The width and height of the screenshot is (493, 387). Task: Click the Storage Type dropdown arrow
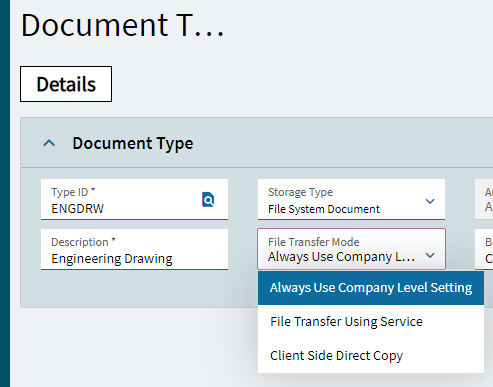click(x=430, y=201)
